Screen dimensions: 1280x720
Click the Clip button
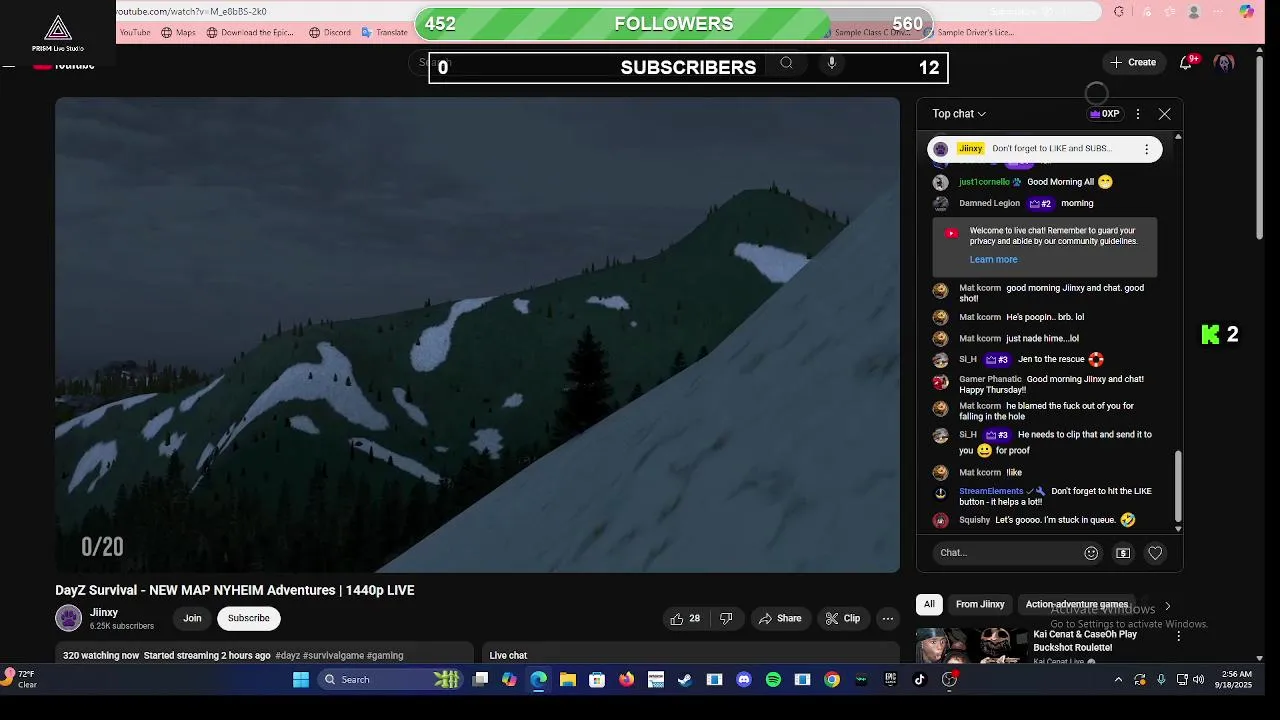pyautogui.click(x=842, y=619)
